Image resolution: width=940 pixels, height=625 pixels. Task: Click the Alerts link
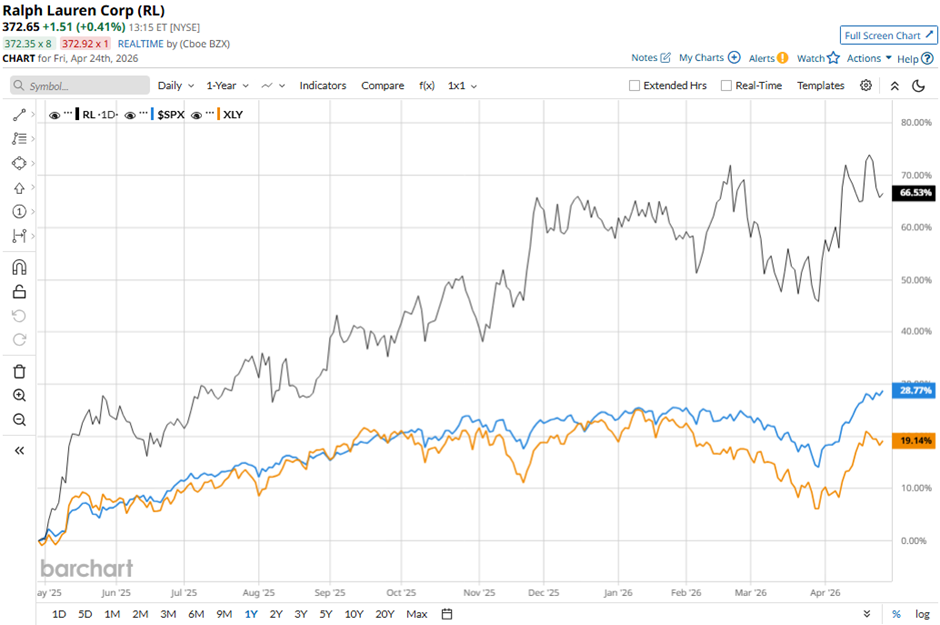pos(761,58)
